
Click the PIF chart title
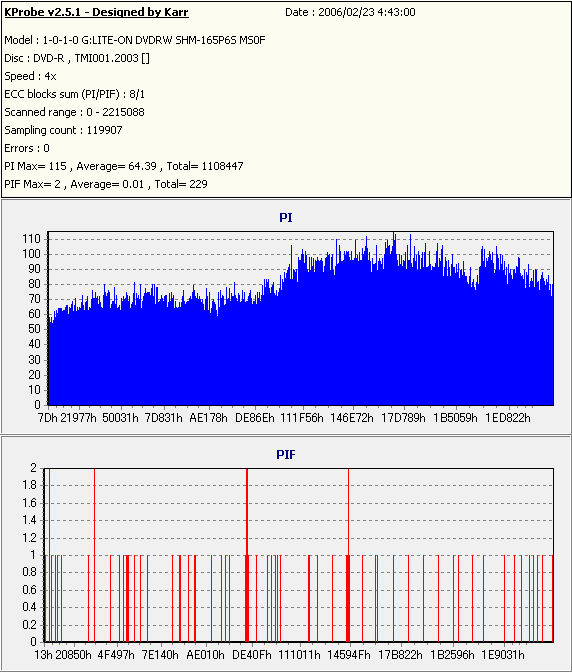tap(286, 454)
